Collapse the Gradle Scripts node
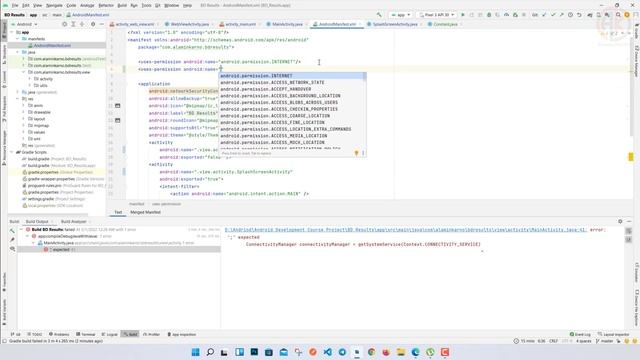 (x=12, y=152)
